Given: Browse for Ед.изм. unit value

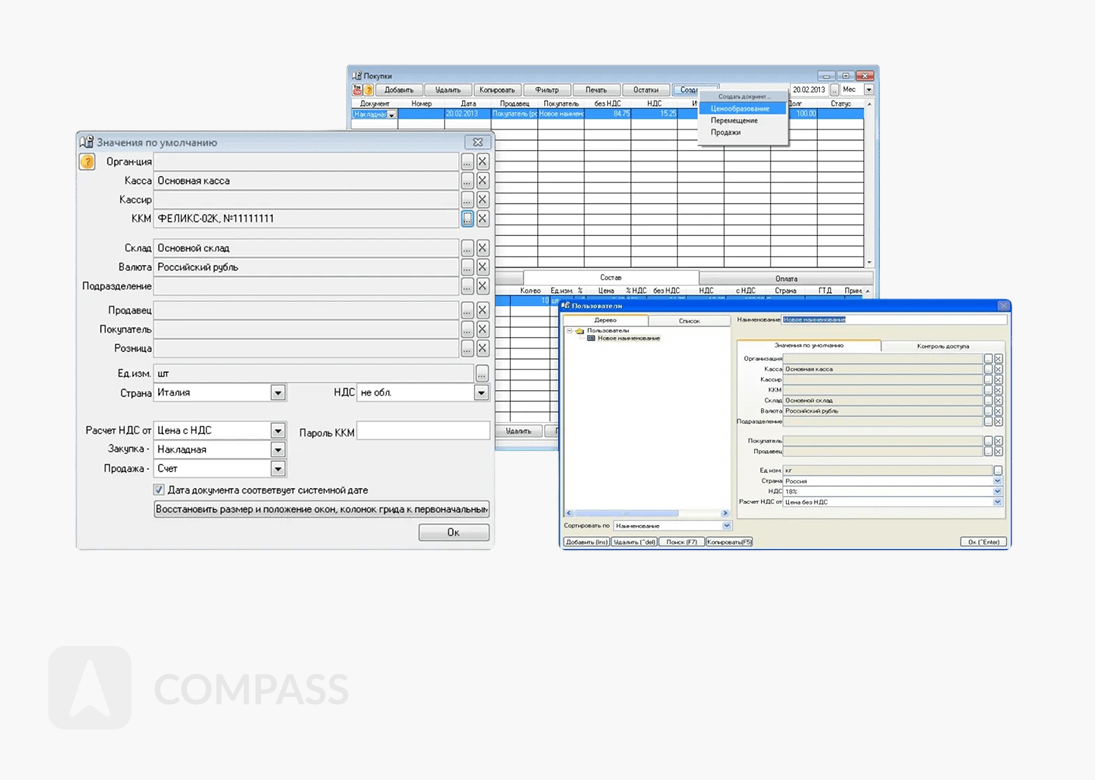Looking at the screenshot, I should click(x=482, y=374).
